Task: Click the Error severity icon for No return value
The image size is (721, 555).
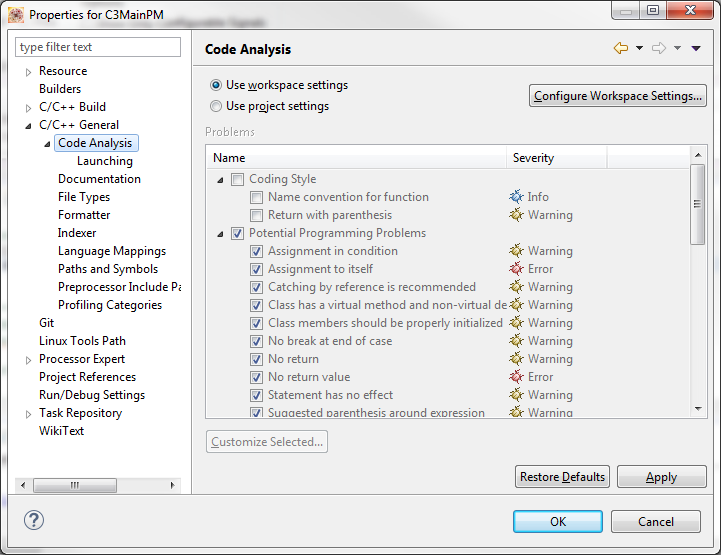Action: [516, 377]
